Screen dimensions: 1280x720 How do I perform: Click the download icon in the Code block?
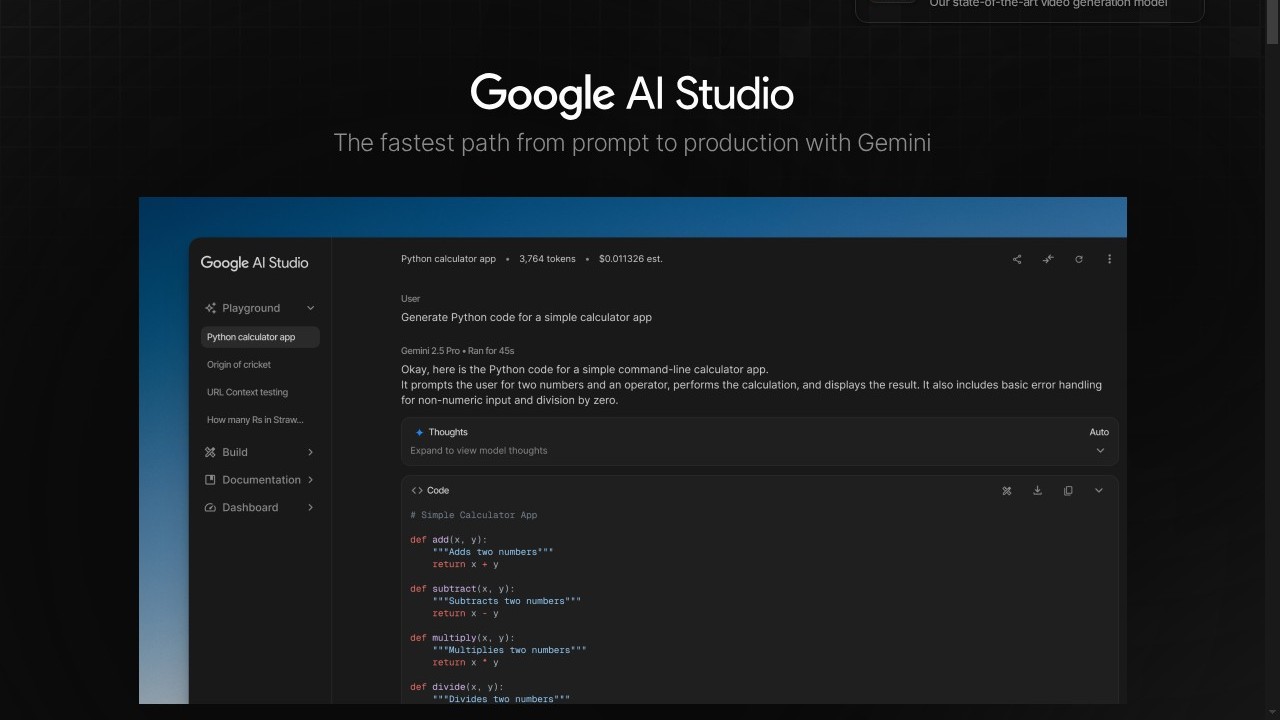tap(1037, 491)
